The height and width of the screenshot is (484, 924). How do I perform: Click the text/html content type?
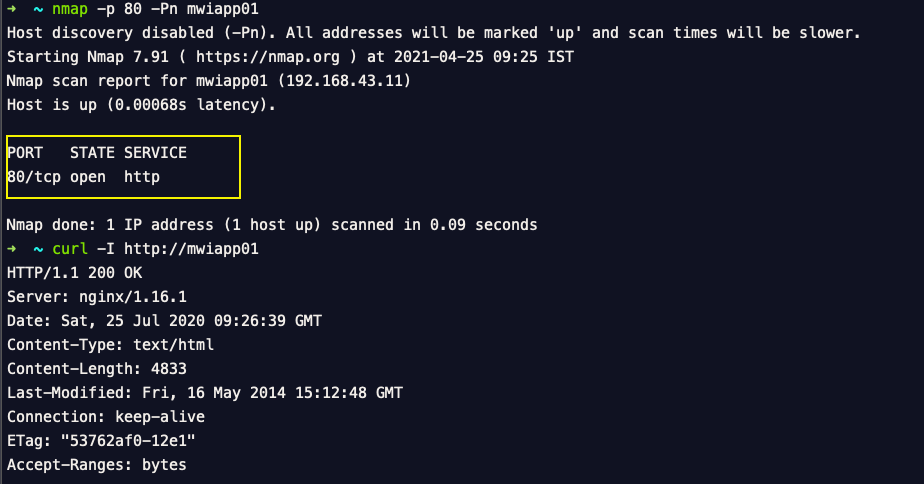pos(173,344)
